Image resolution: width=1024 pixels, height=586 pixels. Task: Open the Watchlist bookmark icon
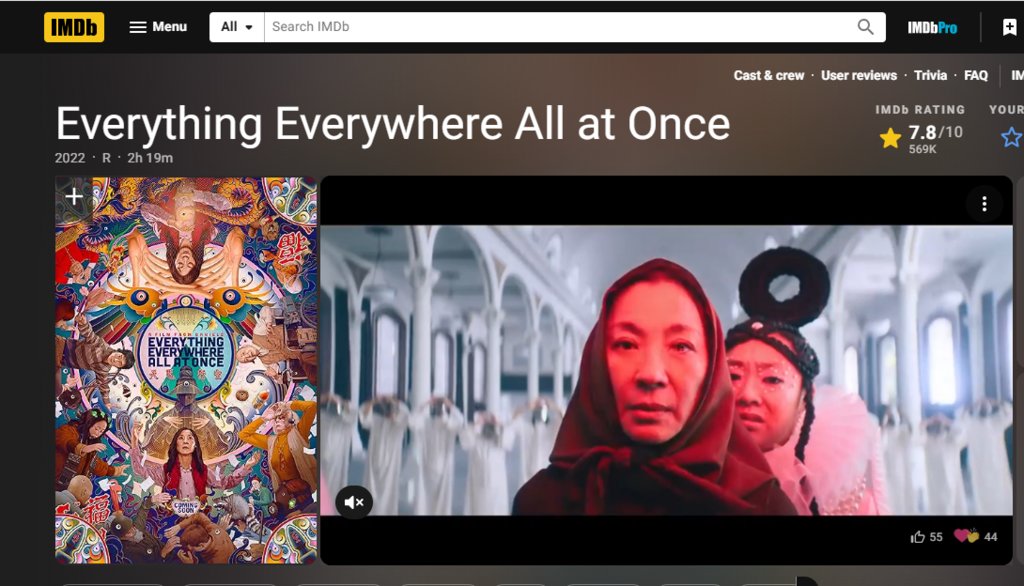click(x=1010, y=27)
